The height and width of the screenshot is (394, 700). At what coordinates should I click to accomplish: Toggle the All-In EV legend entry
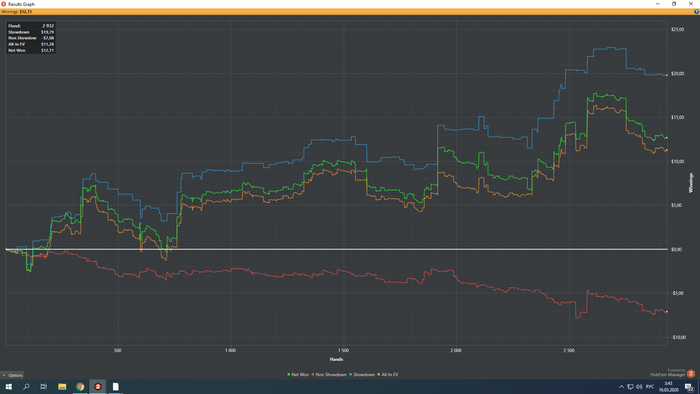pos(388,375)
